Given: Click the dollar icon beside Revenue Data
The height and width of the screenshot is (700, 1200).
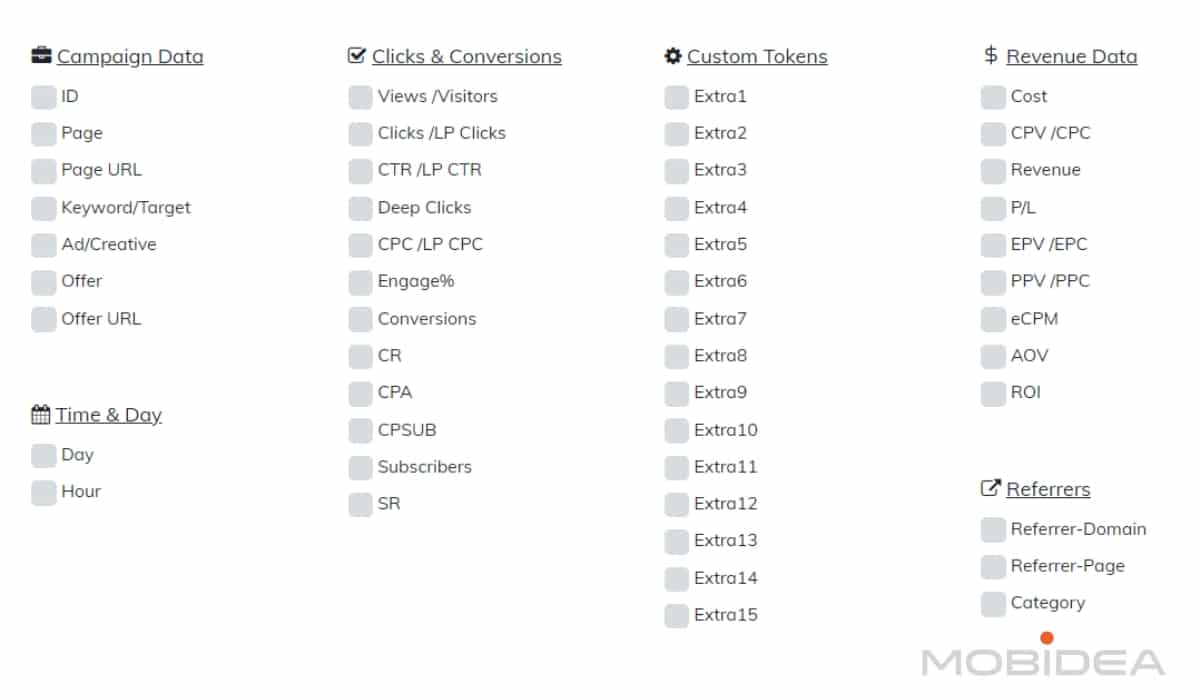Looking at the screenshot, I should [991, 56].
